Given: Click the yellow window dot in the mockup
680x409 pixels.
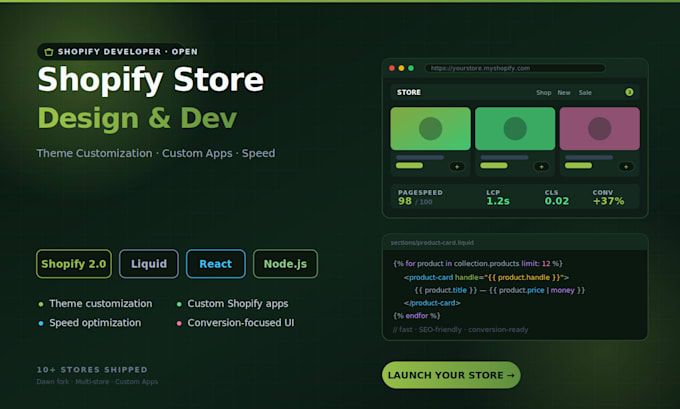Looking at the screenshot, I should coord(401,68).
